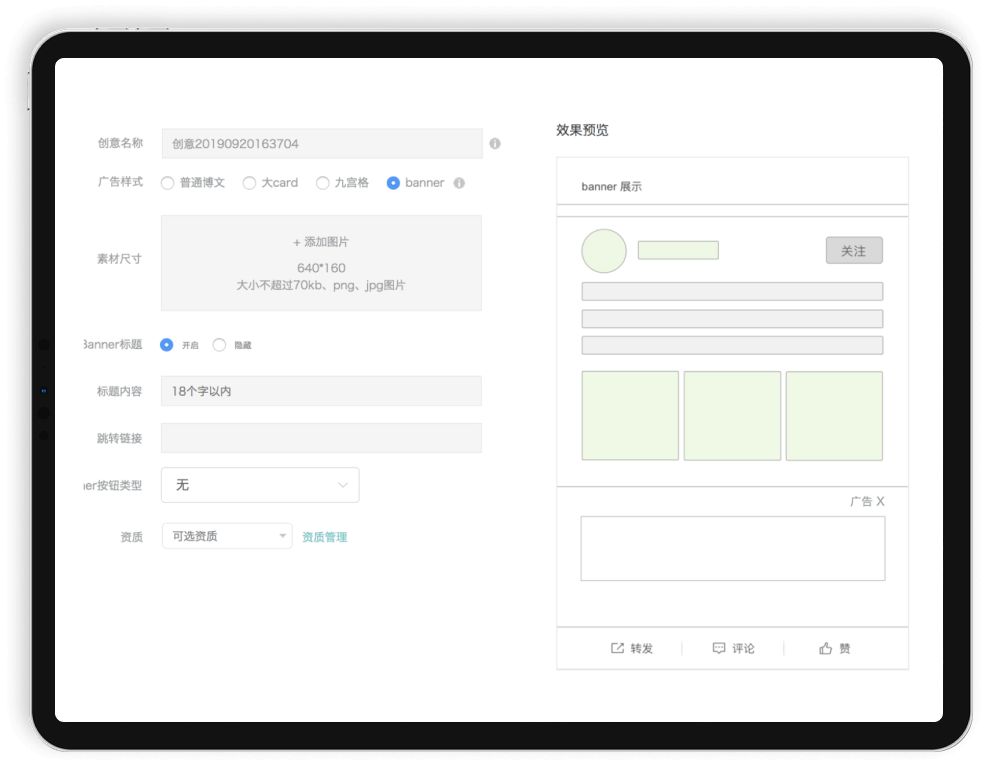The height and width of the screenshot is (765, 986).
Task: Open the 资质管理 link
Action: click(x=325, y=537)
